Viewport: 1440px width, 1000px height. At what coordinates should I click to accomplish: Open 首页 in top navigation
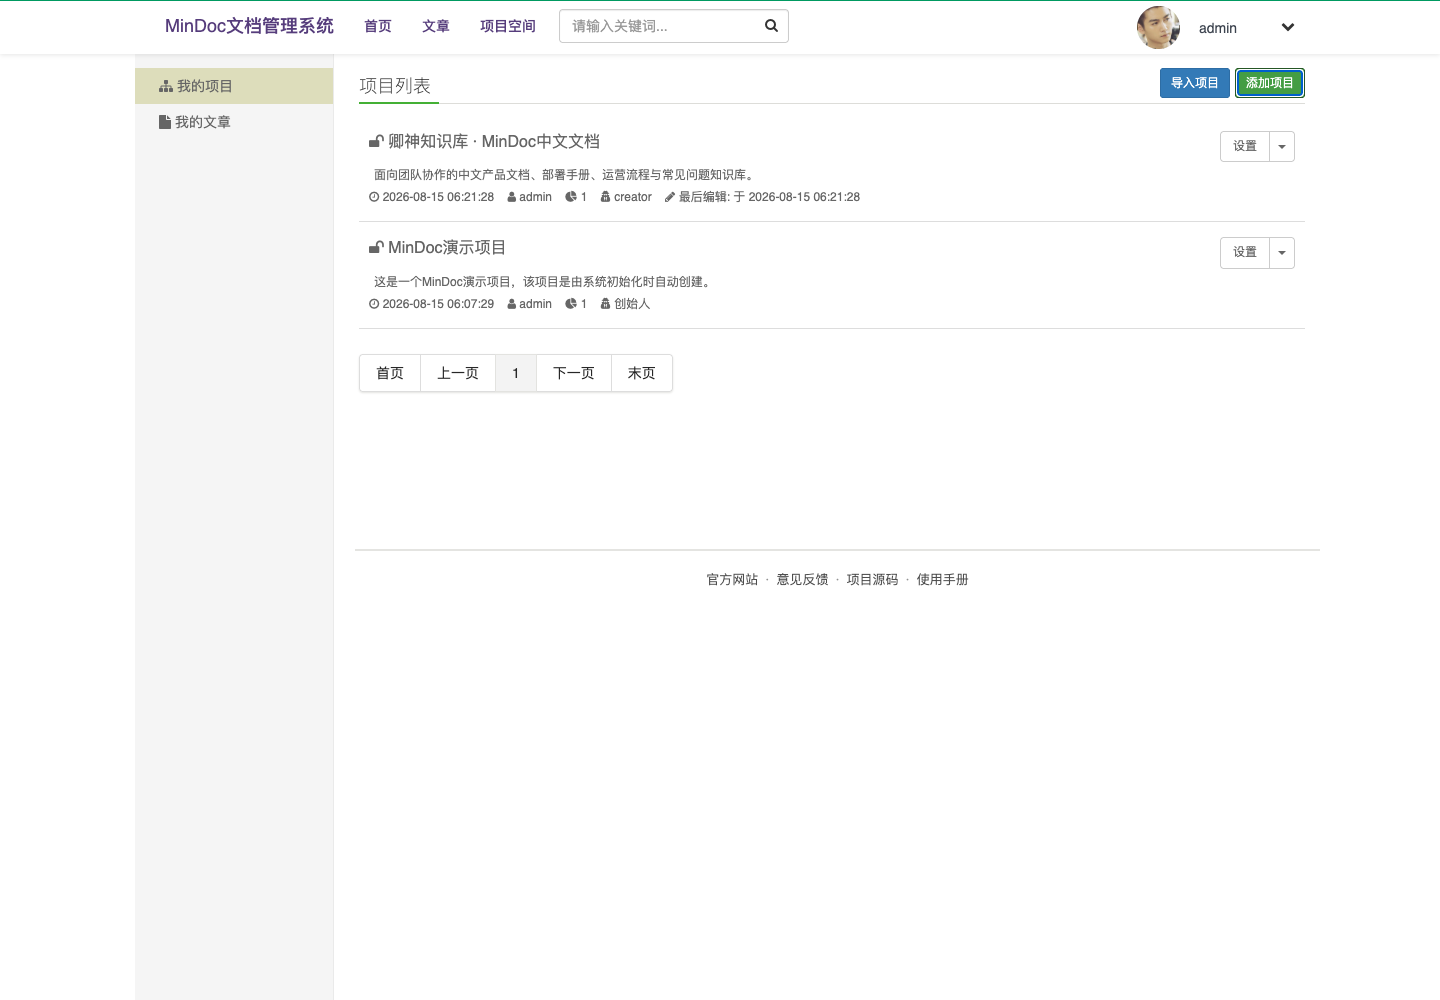(x=378, y=27)
